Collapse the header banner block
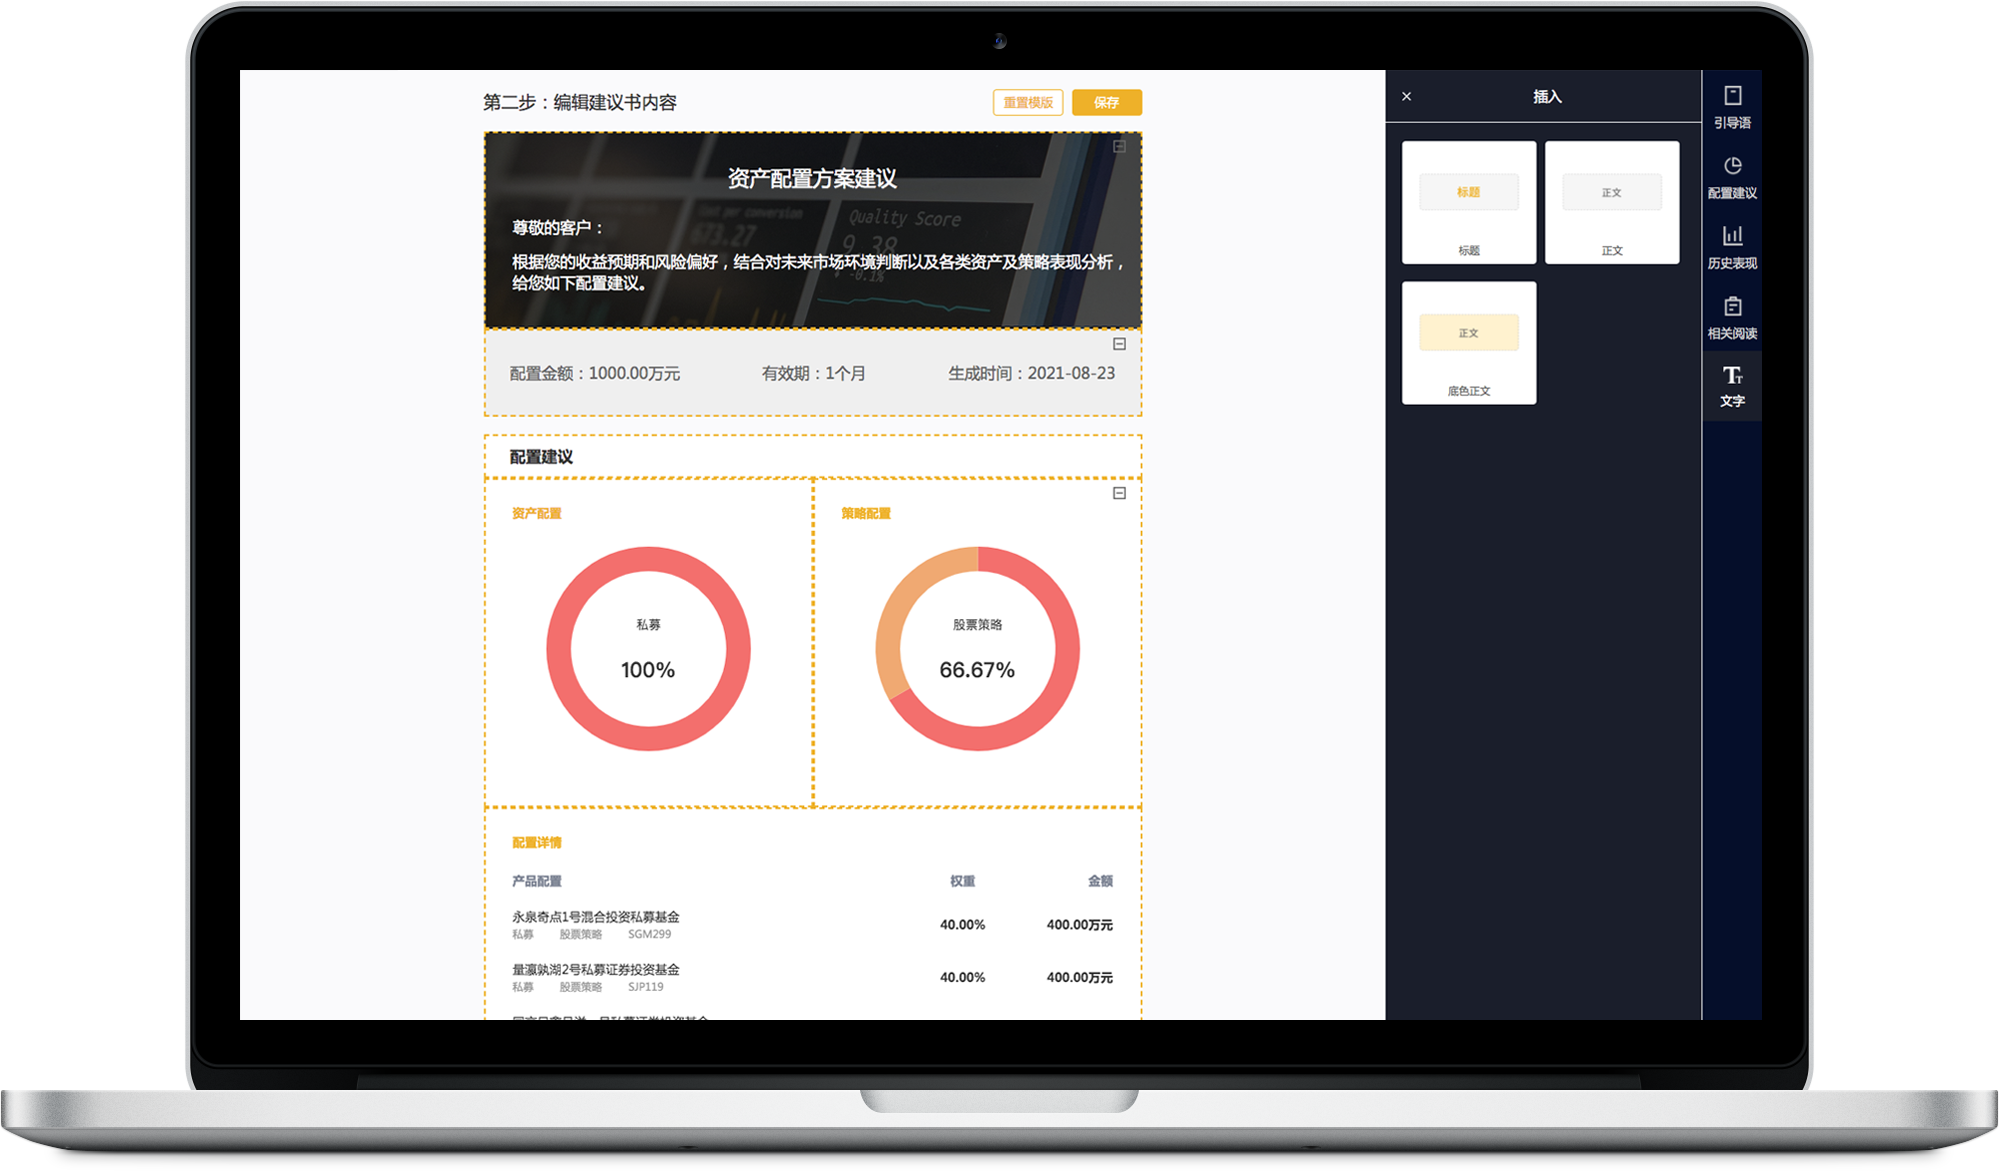Viewport: 1999px width, 1171px height. (1119, 146)
